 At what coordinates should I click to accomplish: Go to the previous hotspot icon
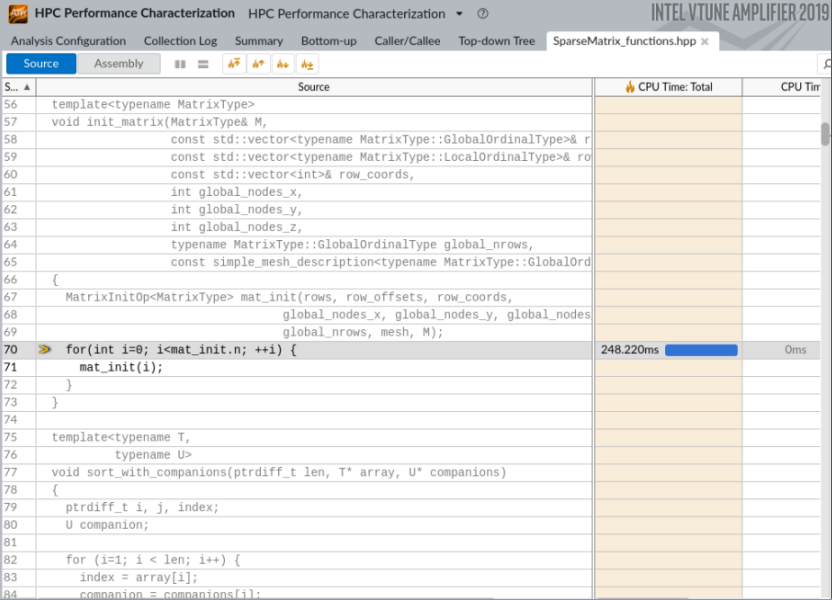[x=258, y=64]
